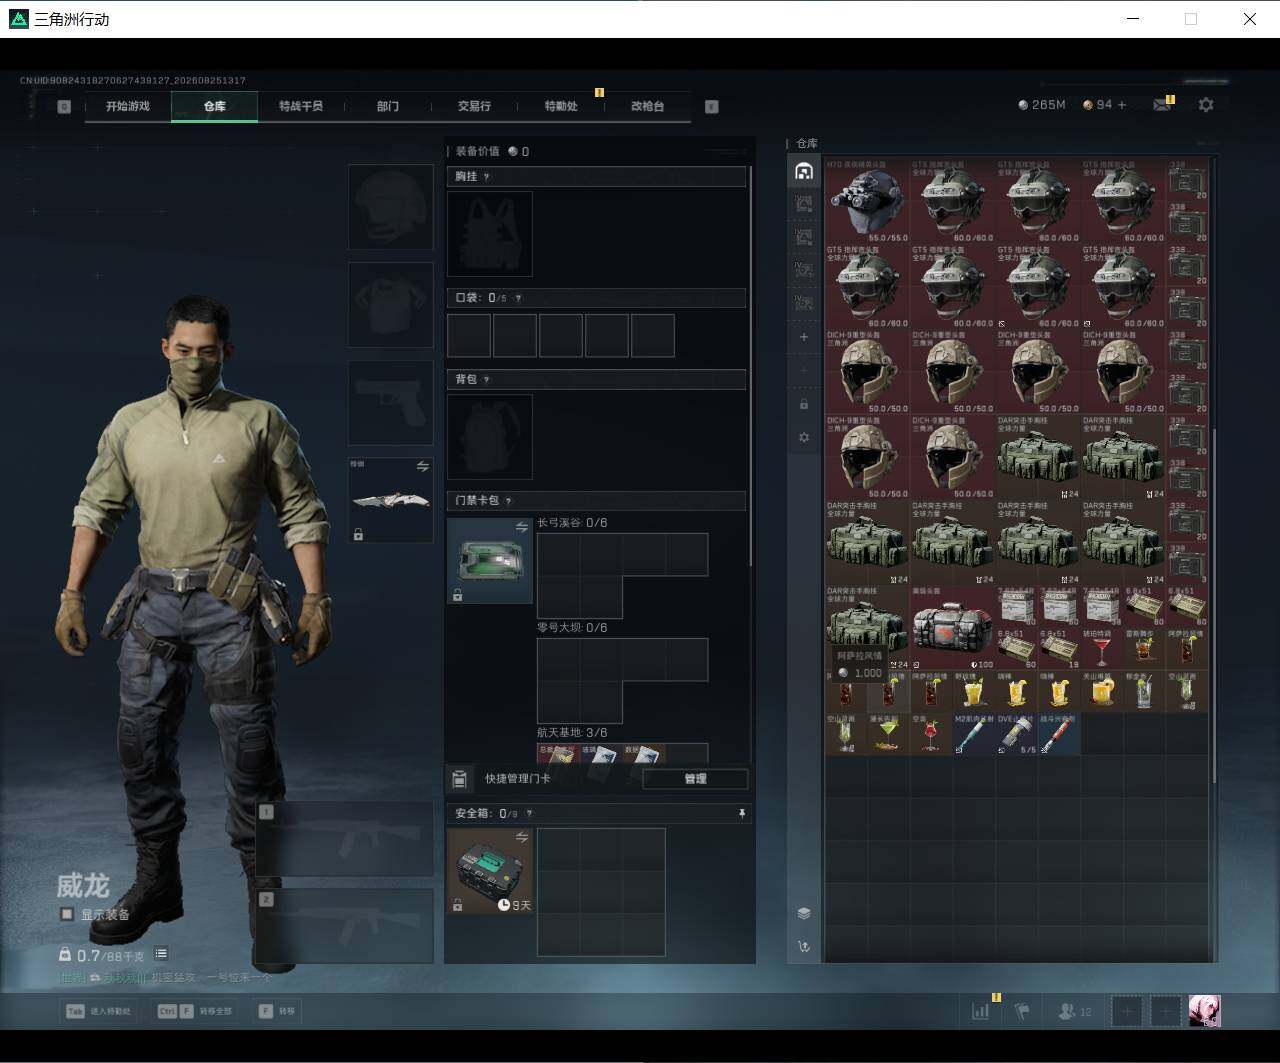The height and width of the screenshot is (1063, 1280).
Task: Go to the 部门 tab
Action: pyautogui.click(x=388, y=106)
